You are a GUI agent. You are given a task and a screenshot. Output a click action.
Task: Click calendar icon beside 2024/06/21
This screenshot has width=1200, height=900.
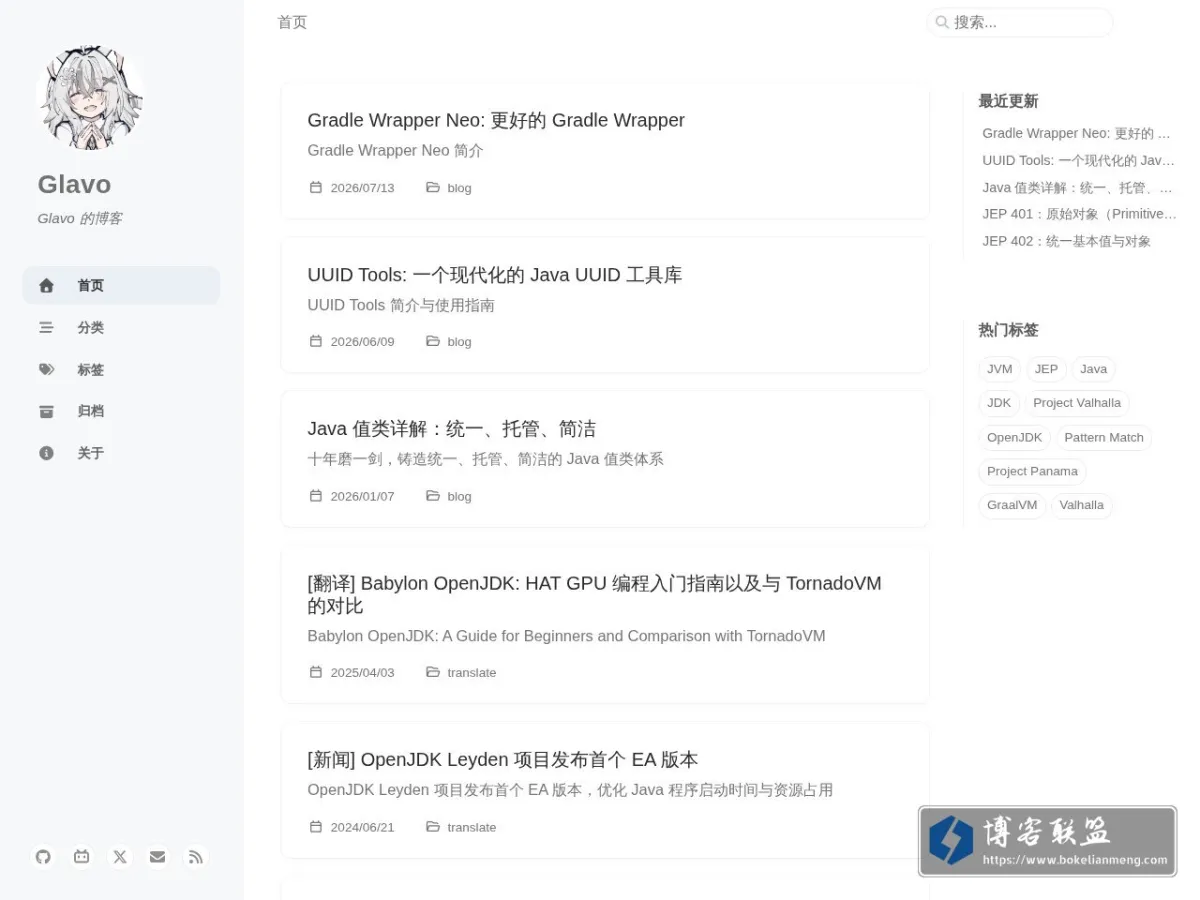click(316, 827)
